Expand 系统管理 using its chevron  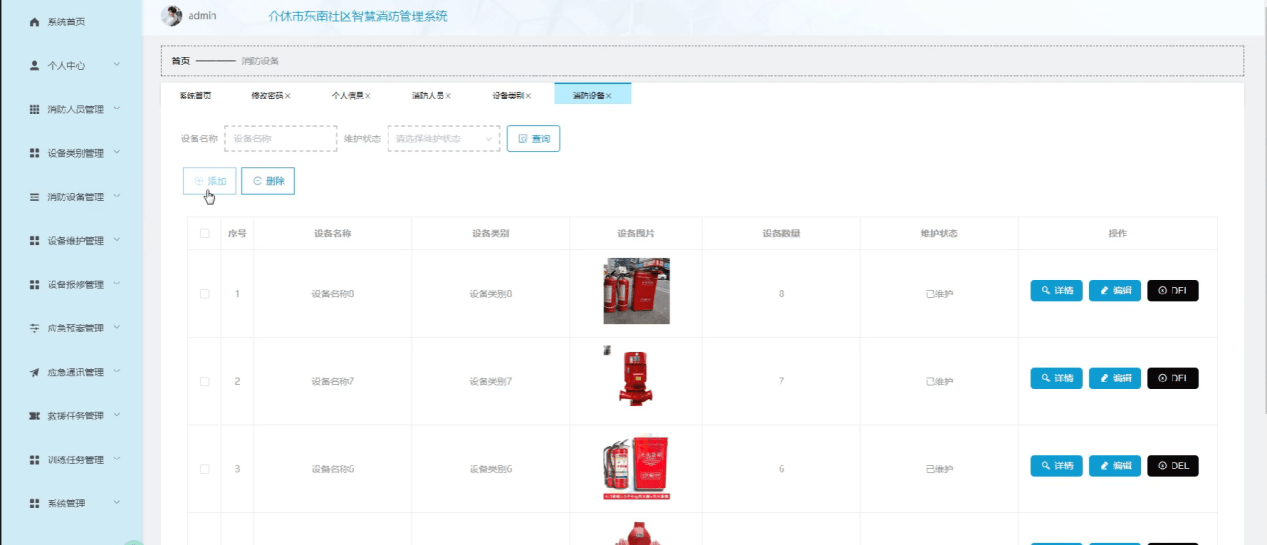[x=117, y=502]
